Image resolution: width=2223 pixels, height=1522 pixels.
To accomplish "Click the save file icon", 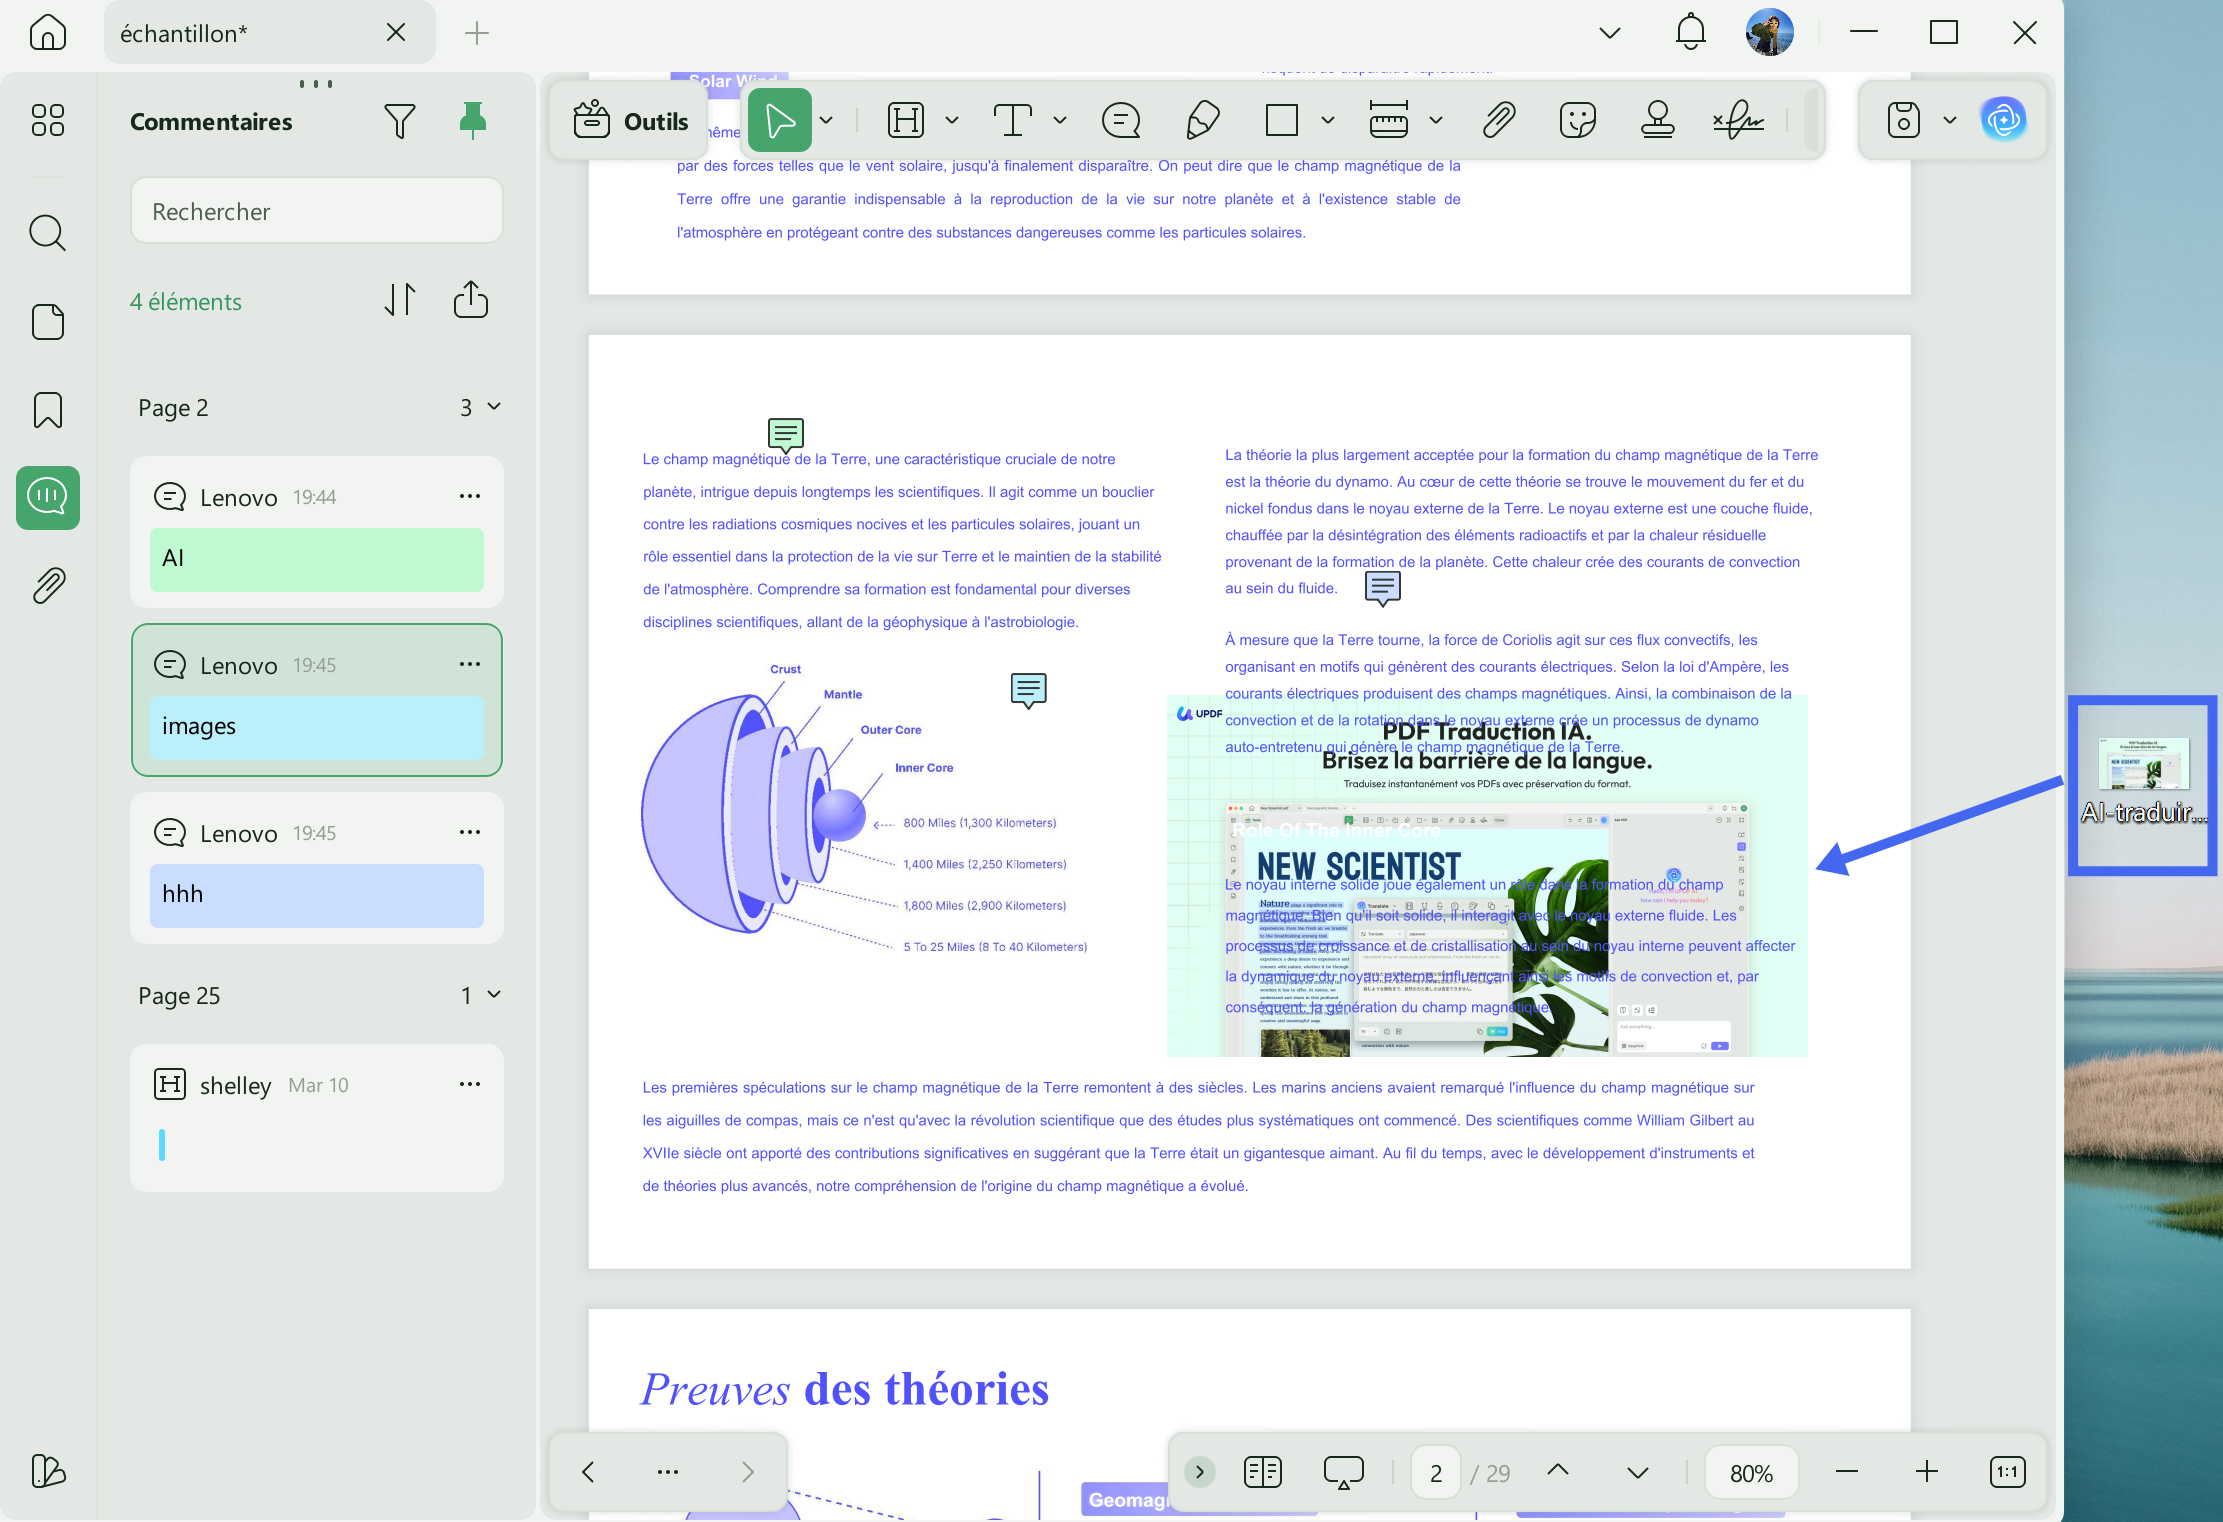I will point(1903,121).
